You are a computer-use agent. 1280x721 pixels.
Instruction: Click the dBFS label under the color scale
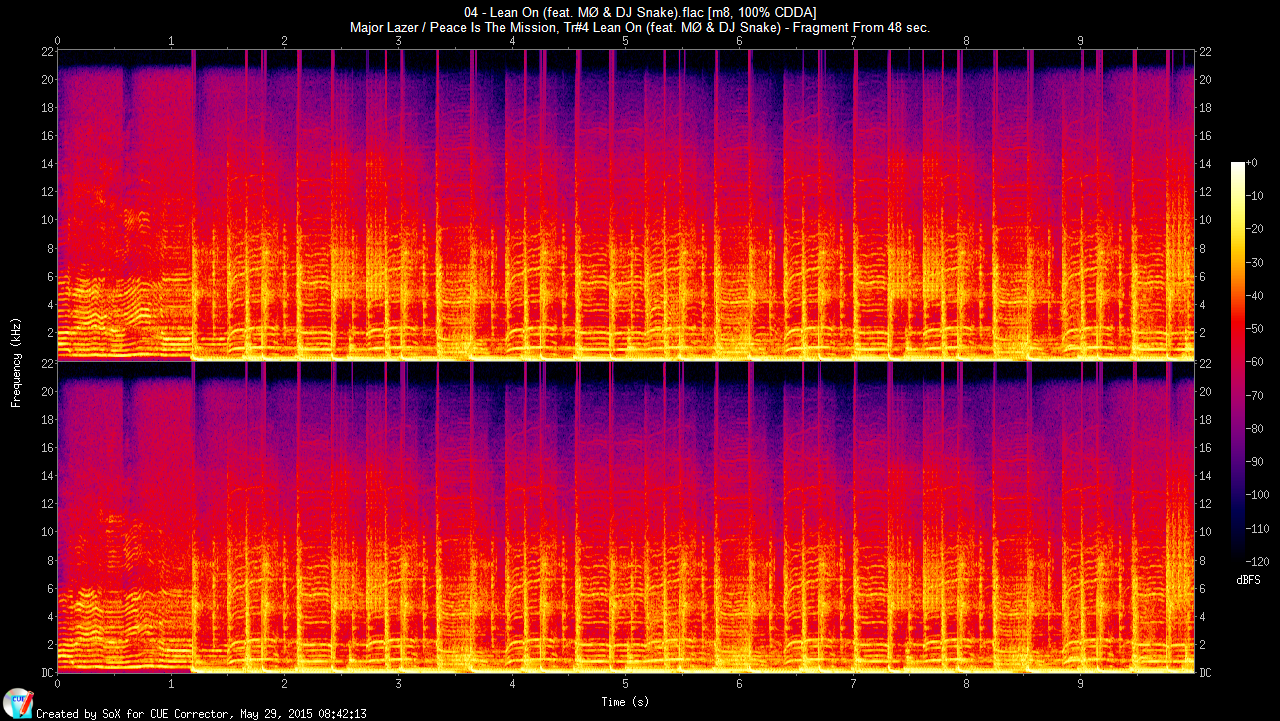click(x=1248, y=580)
